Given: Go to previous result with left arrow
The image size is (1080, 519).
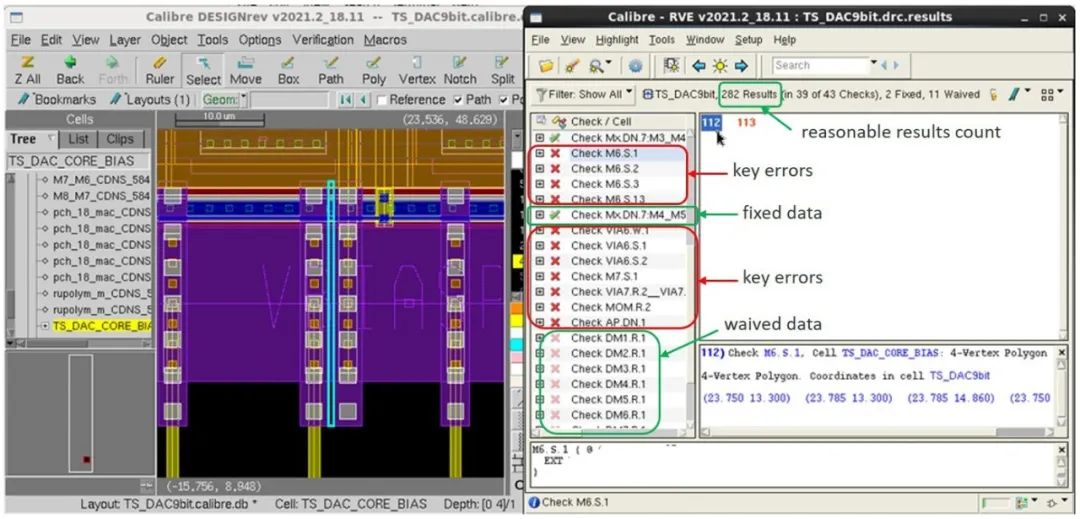Looking at the screenshot, I should coord(699,65).
